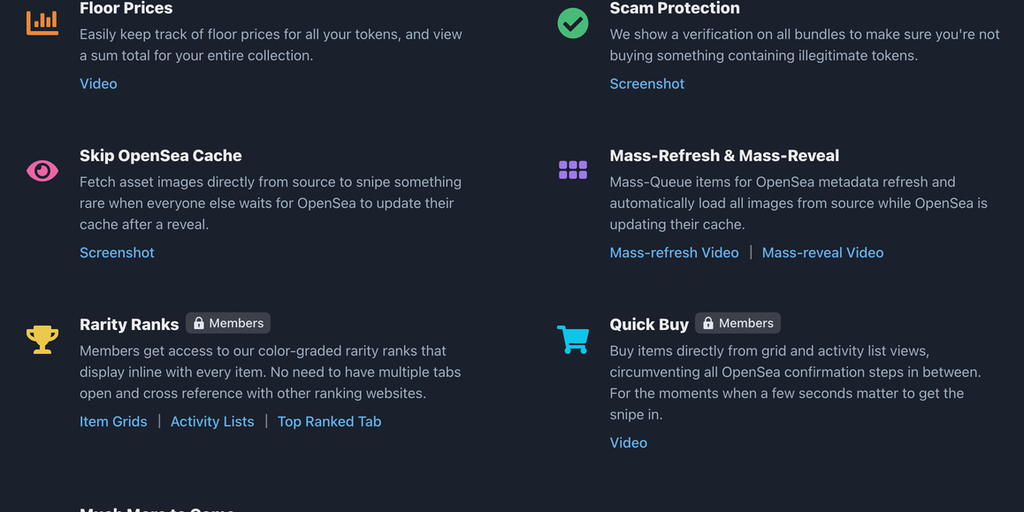
Task: Open the Scam Protection Screenshot link
Action: click(x=647, y=84)
